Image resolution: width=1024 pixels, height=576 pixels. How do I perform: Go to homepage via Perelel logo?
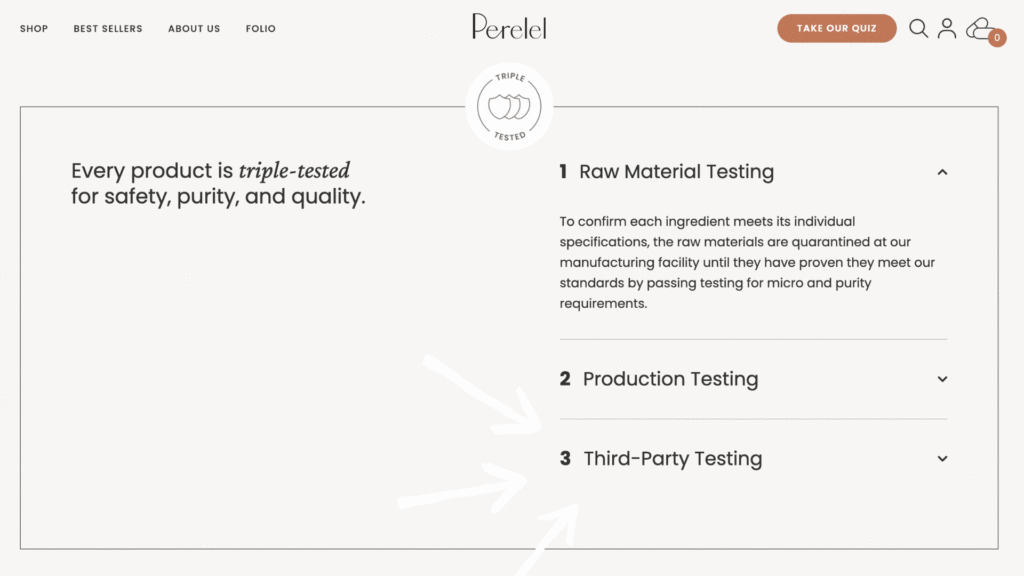click(509, 27)
